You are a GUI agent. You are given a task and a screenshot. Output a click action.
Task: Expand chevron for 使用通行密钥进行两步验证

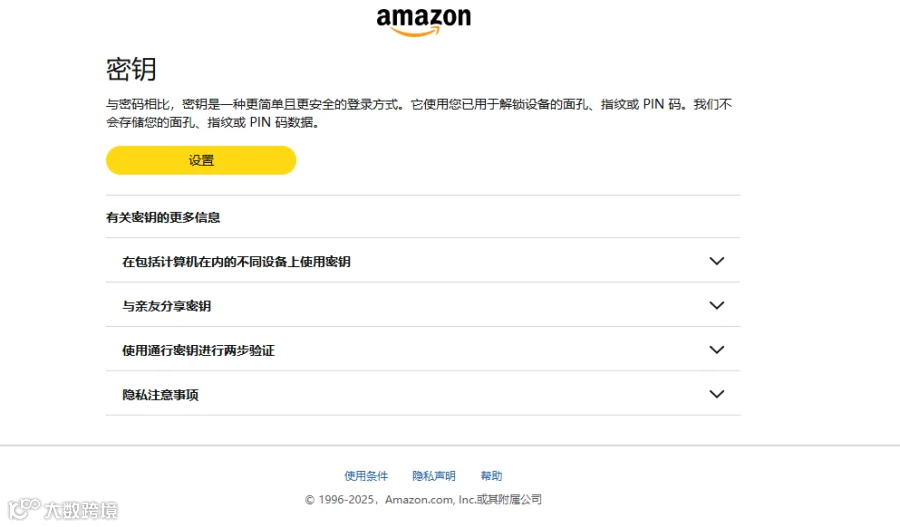(x=716, y=350)
